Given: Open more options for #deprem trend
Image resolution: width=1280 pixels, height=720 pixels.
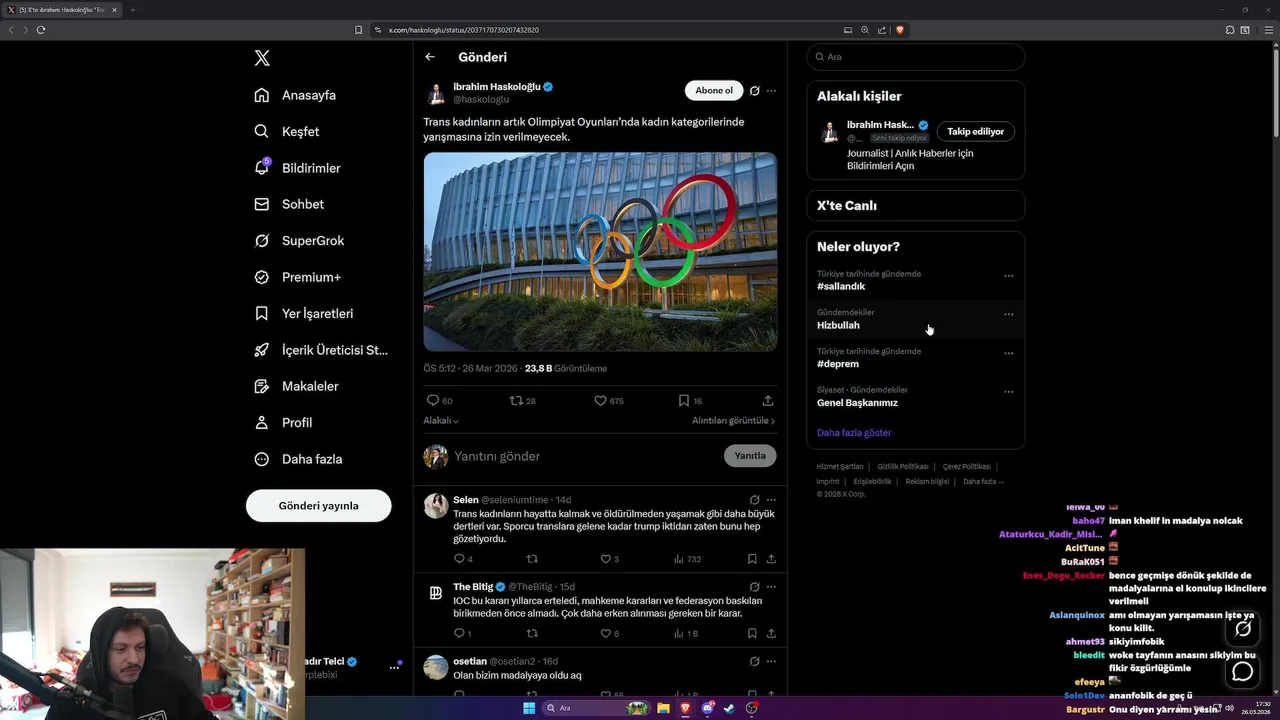Looking at the screenshot, I should [1008, 353].
